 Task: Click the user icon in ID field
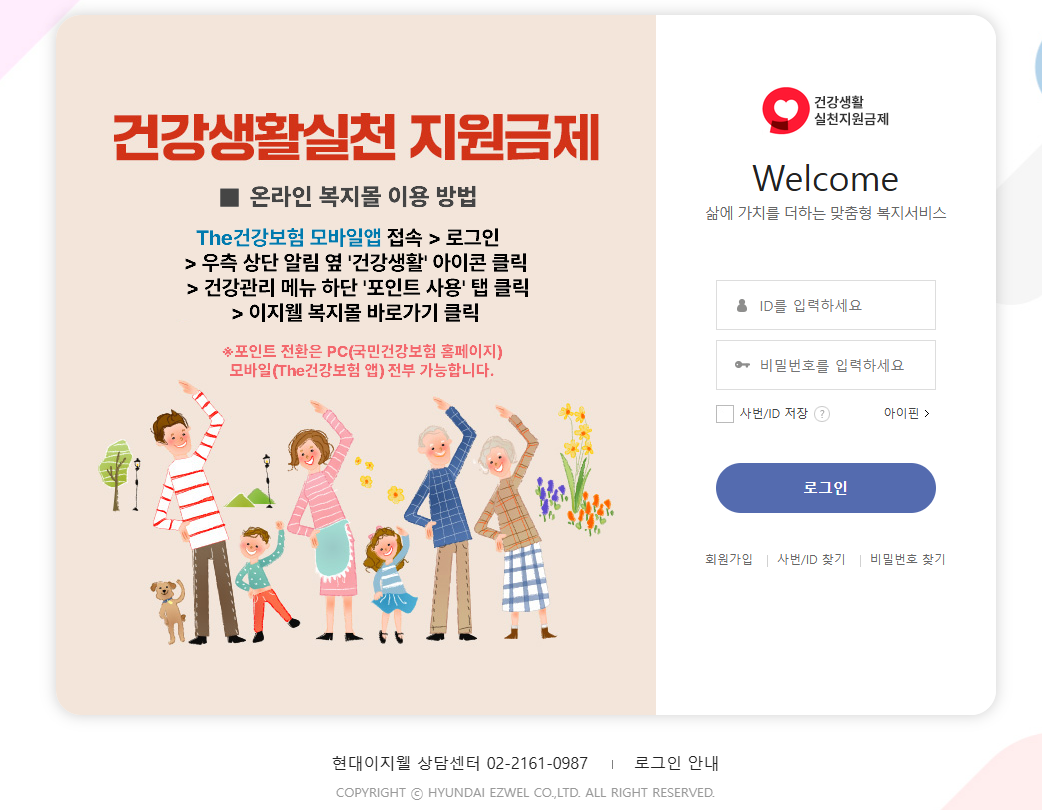click(x=742, y=306)
